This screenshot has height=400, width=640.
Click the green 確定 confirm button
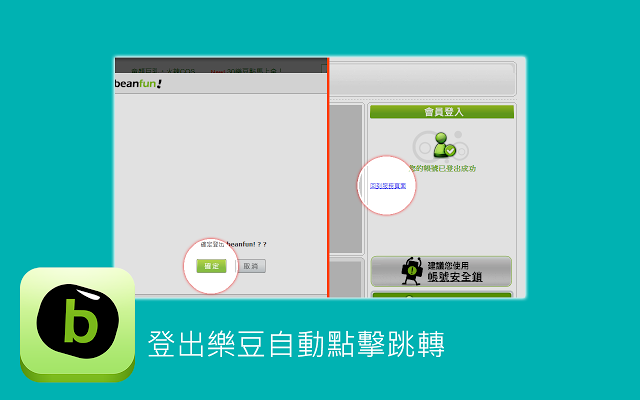click(x=211, y=266)
